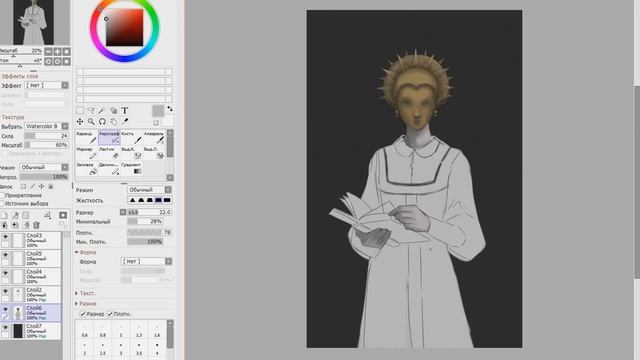Collapse the Форма section triangle

tap(77, 253)
